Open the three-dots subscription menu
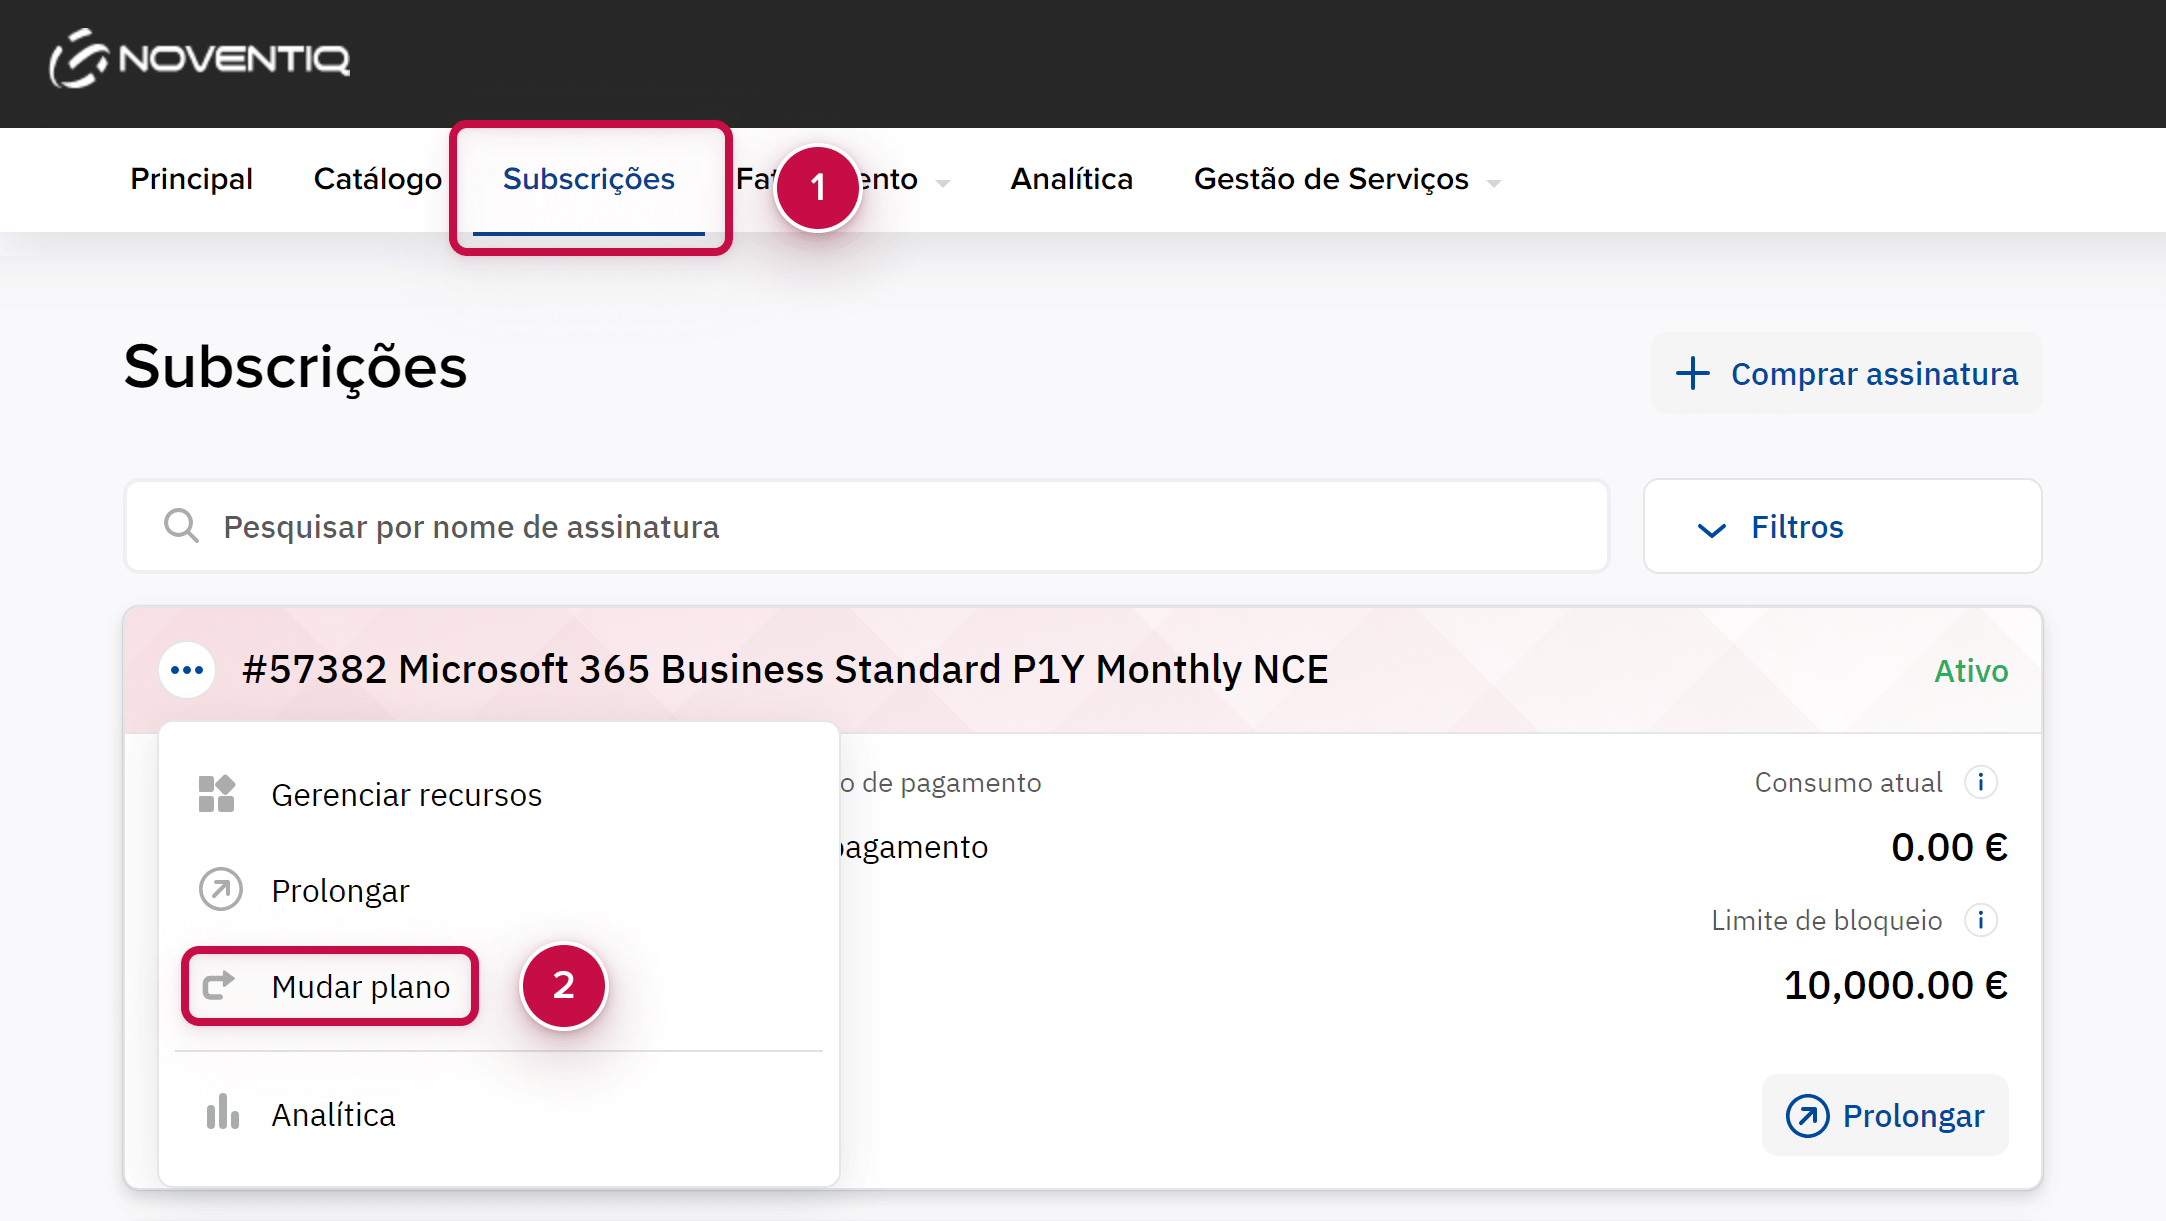 (x=187, y=670)
